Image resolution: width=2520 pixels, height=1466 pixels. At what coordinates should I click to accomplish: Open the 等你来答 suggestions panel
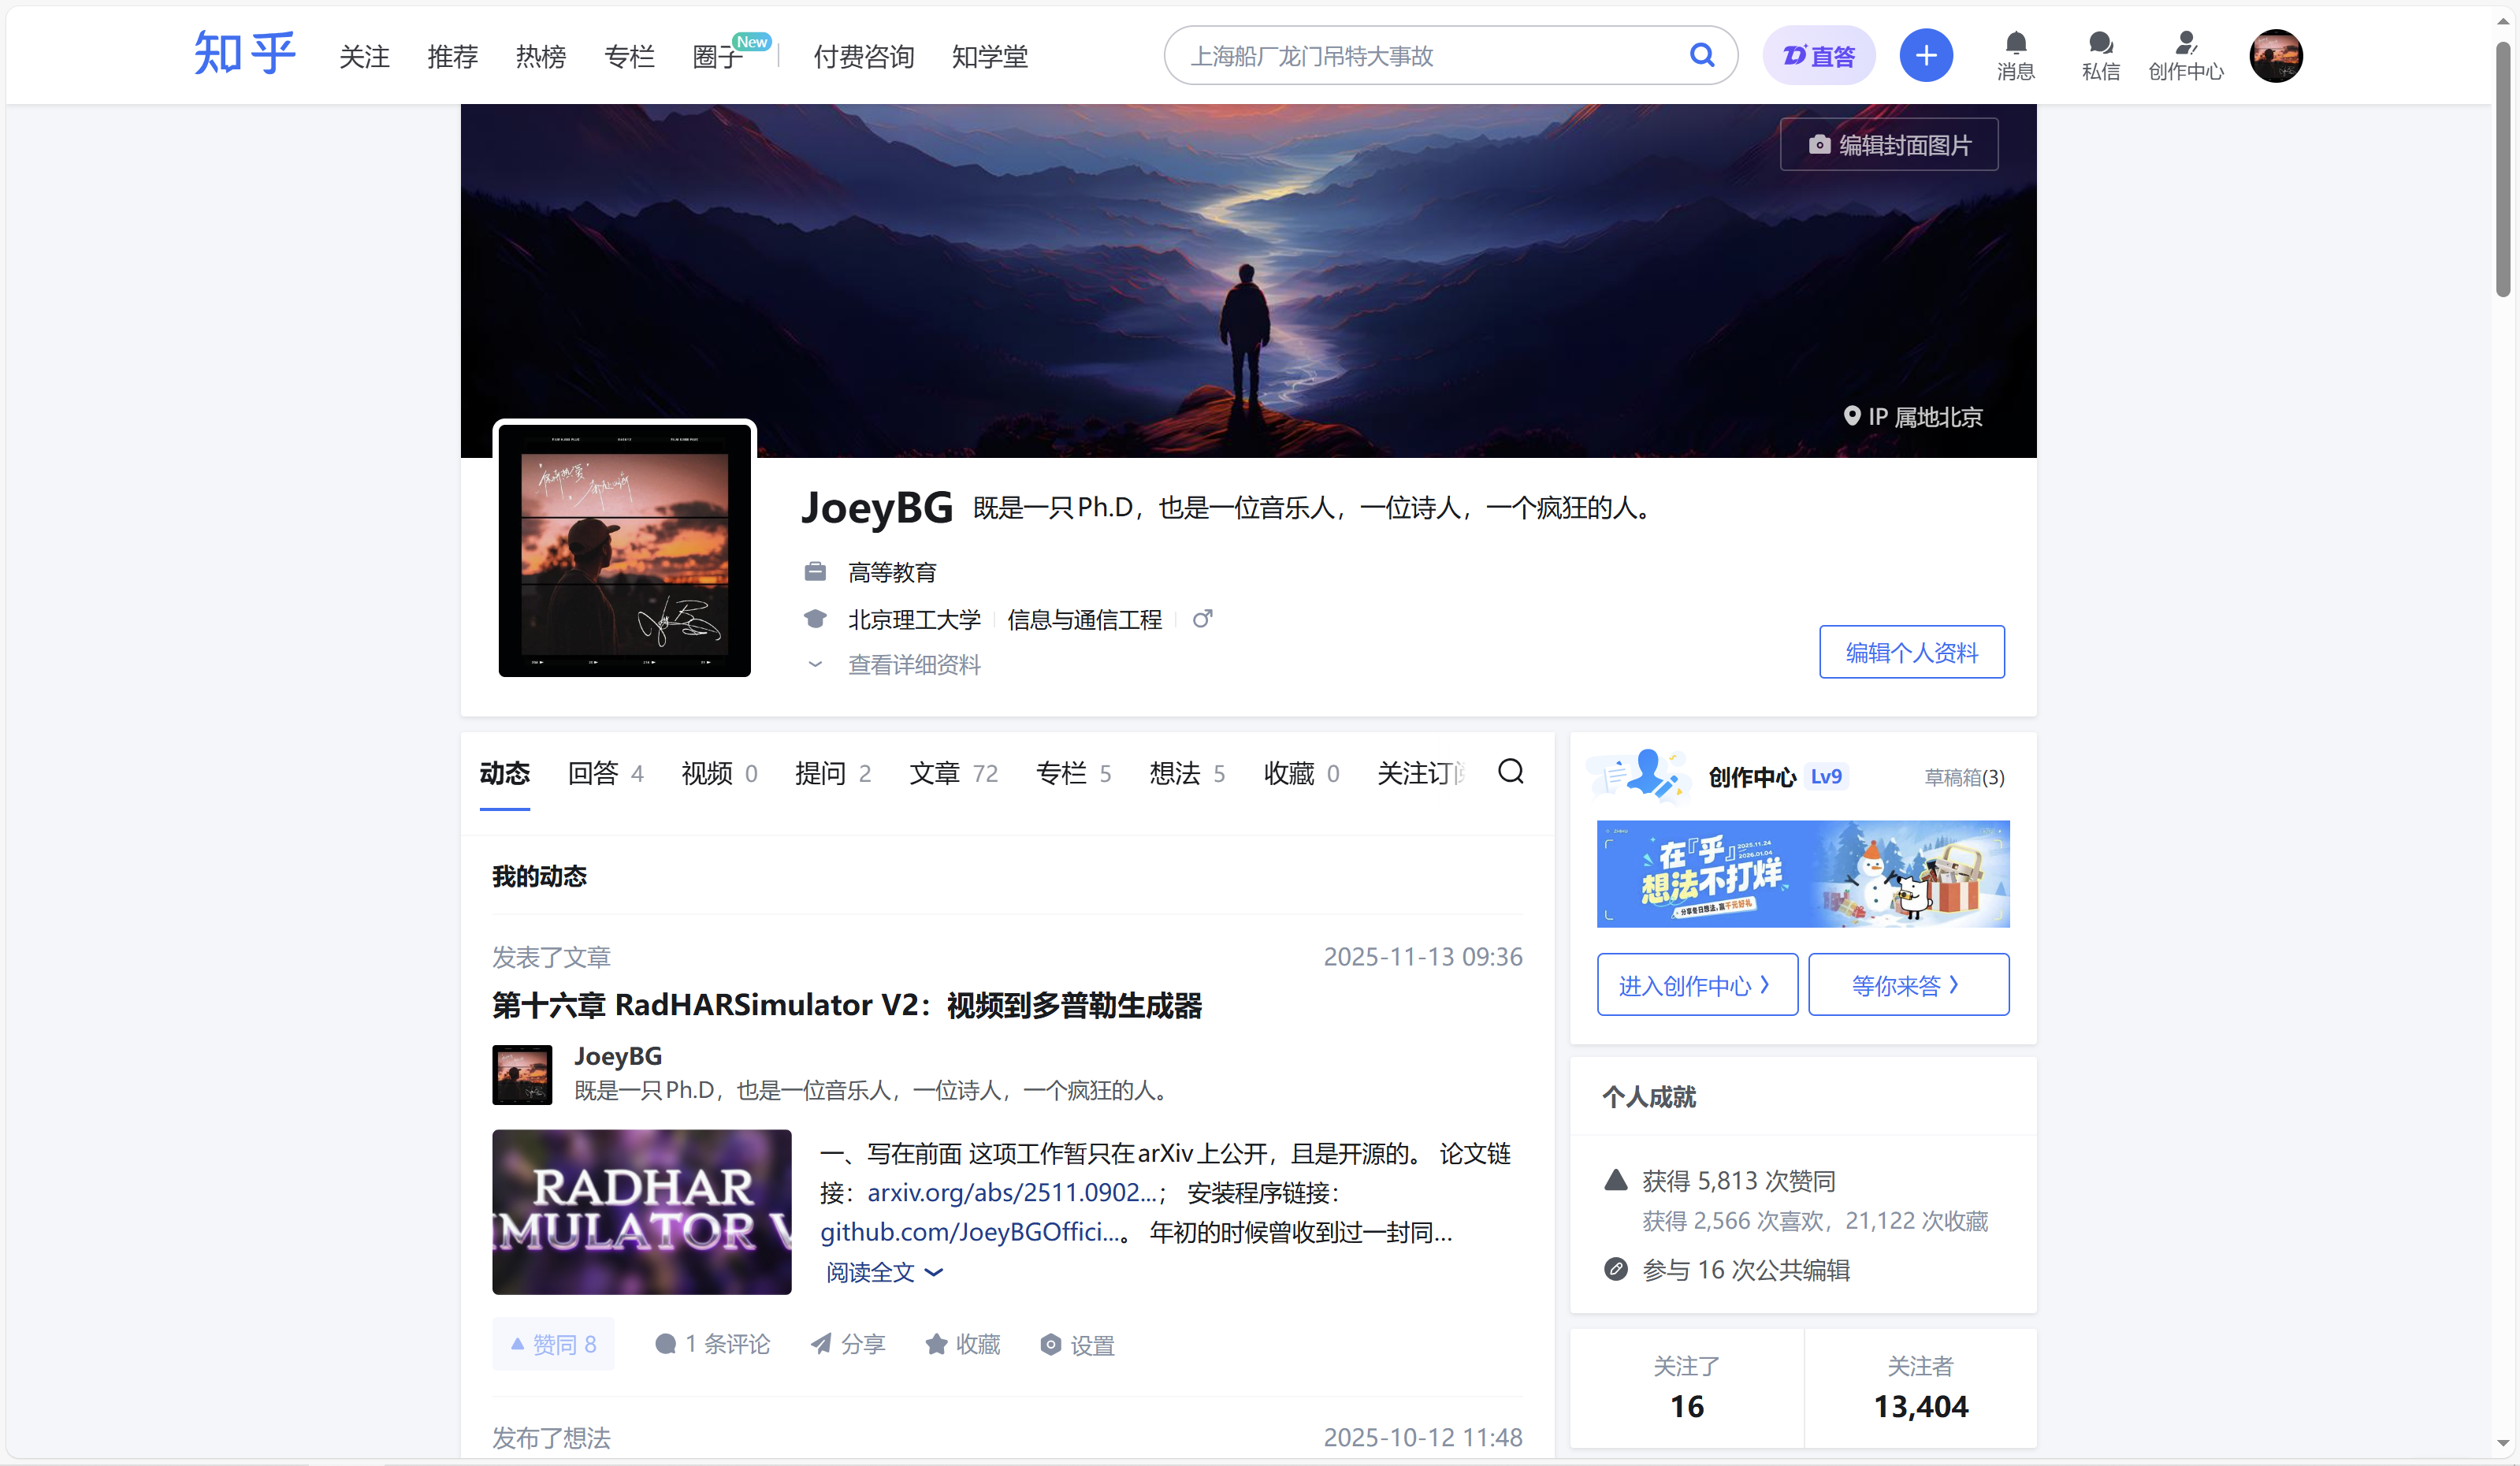[x=1908, y=984]
